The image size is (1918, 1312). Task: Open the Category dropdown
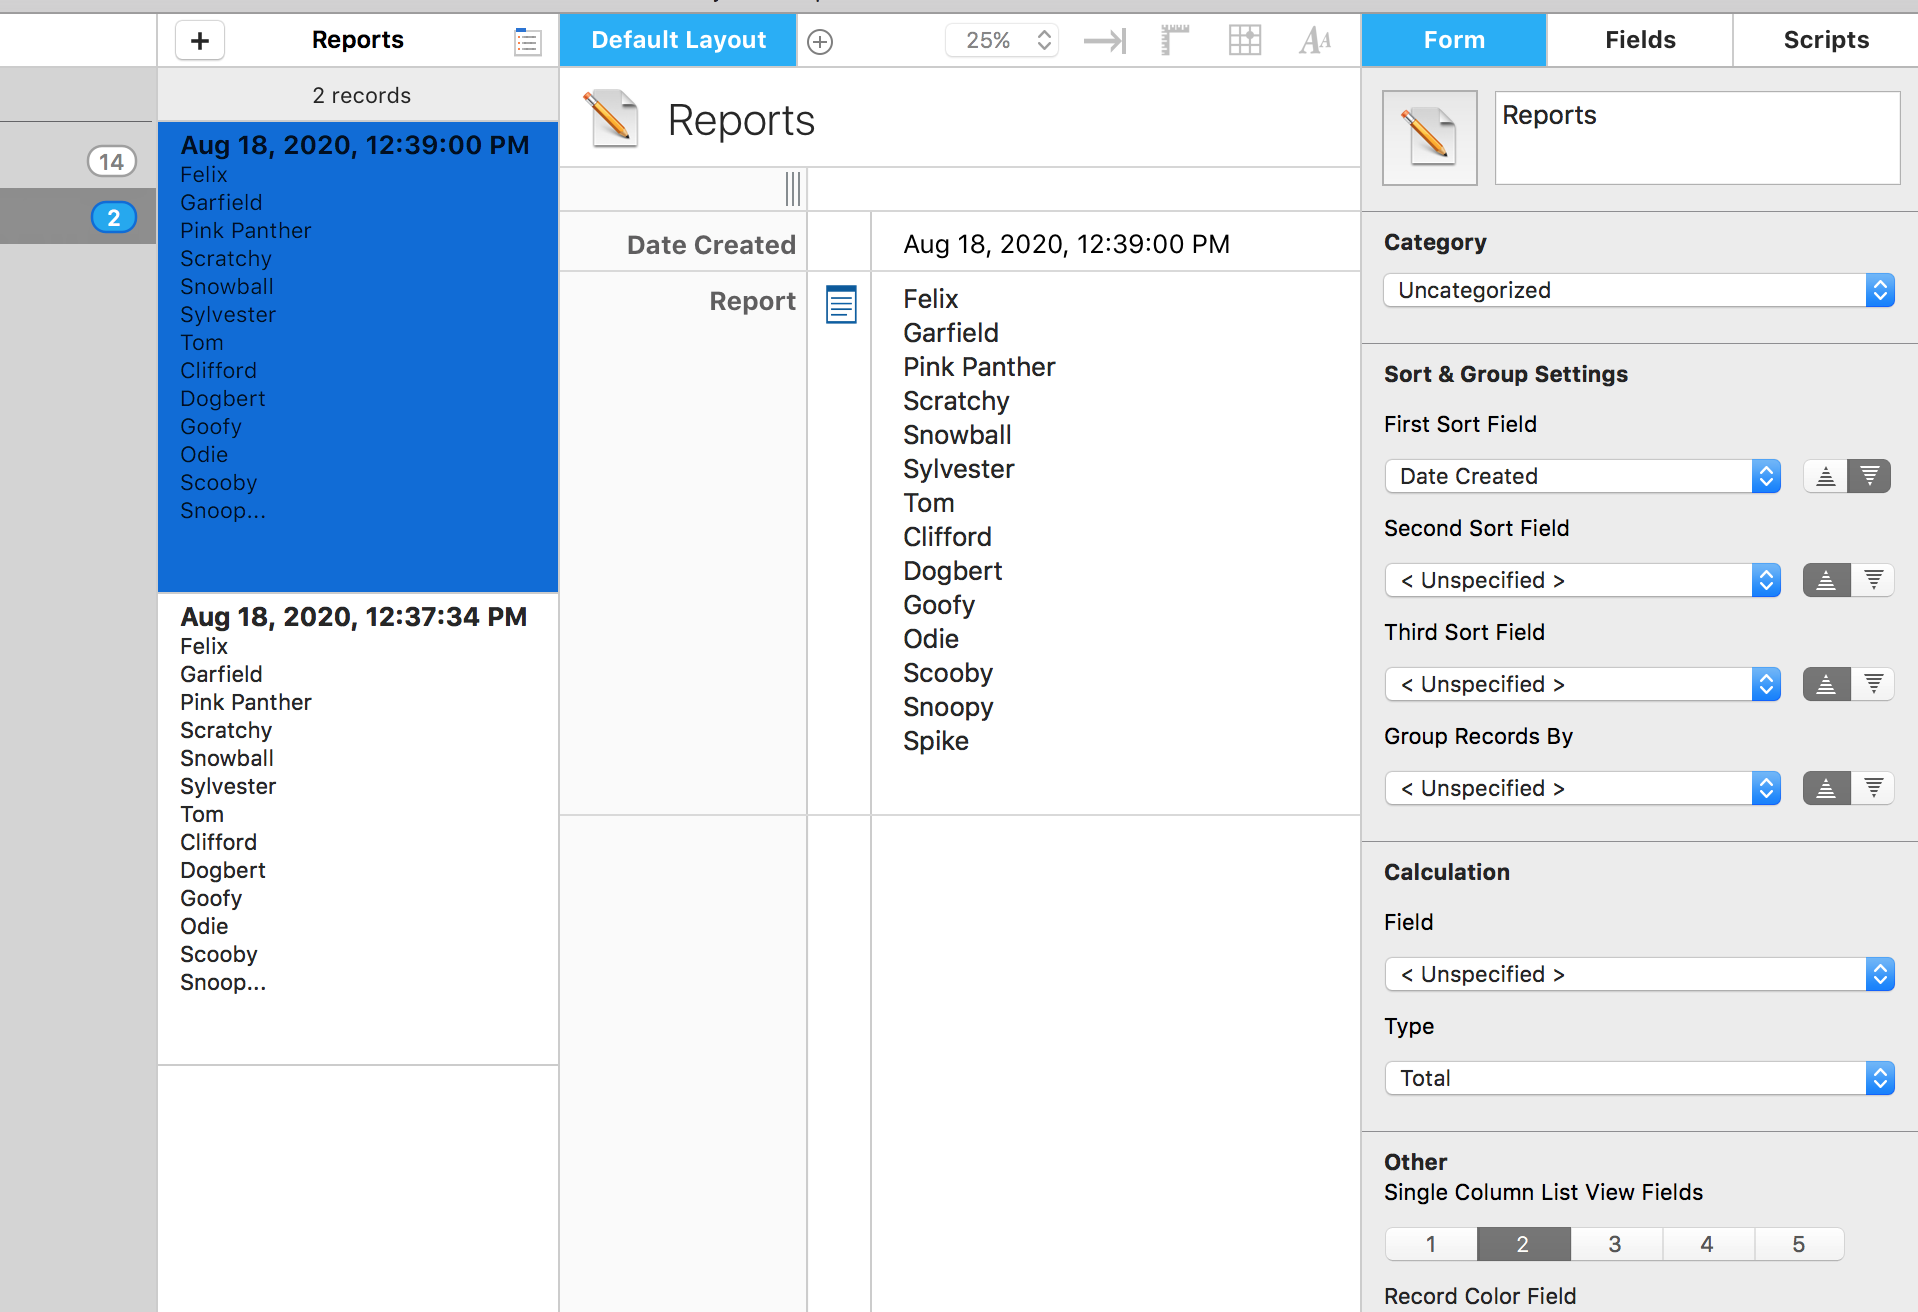coord(1638,290)
